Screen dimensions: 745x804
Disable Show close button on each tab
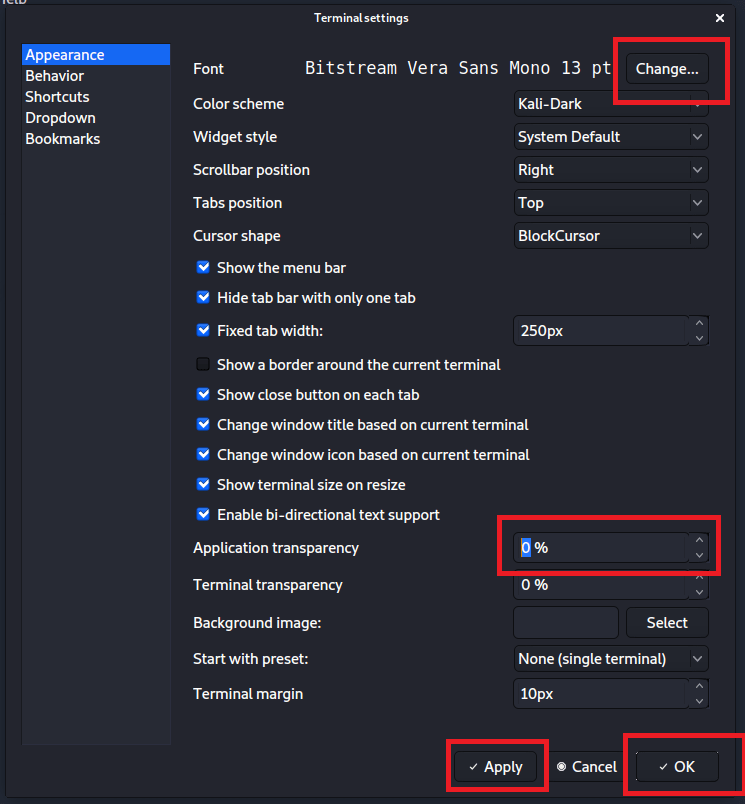(x=204, y=395)
